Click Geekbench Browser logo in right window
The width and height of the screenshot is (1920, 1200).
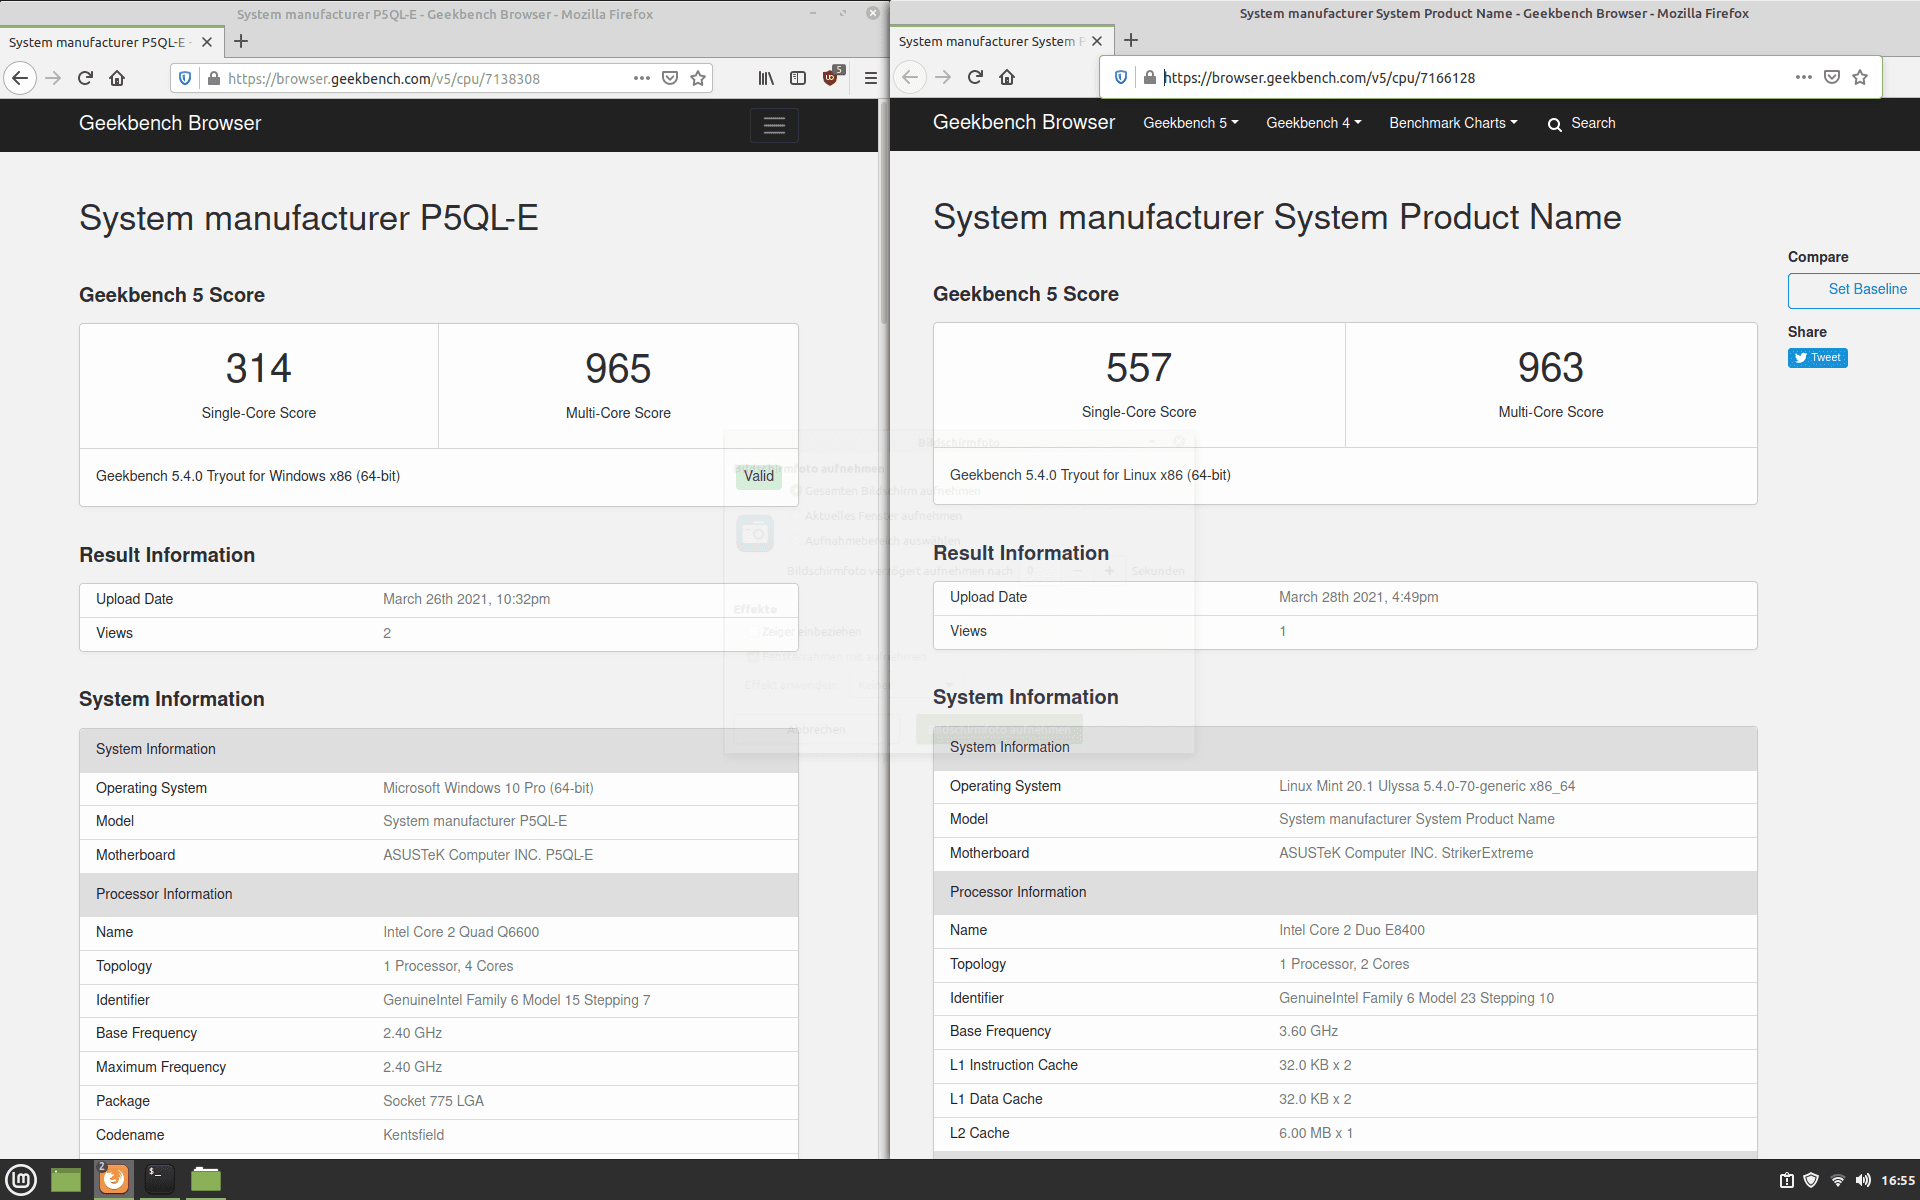(1024, 122)
